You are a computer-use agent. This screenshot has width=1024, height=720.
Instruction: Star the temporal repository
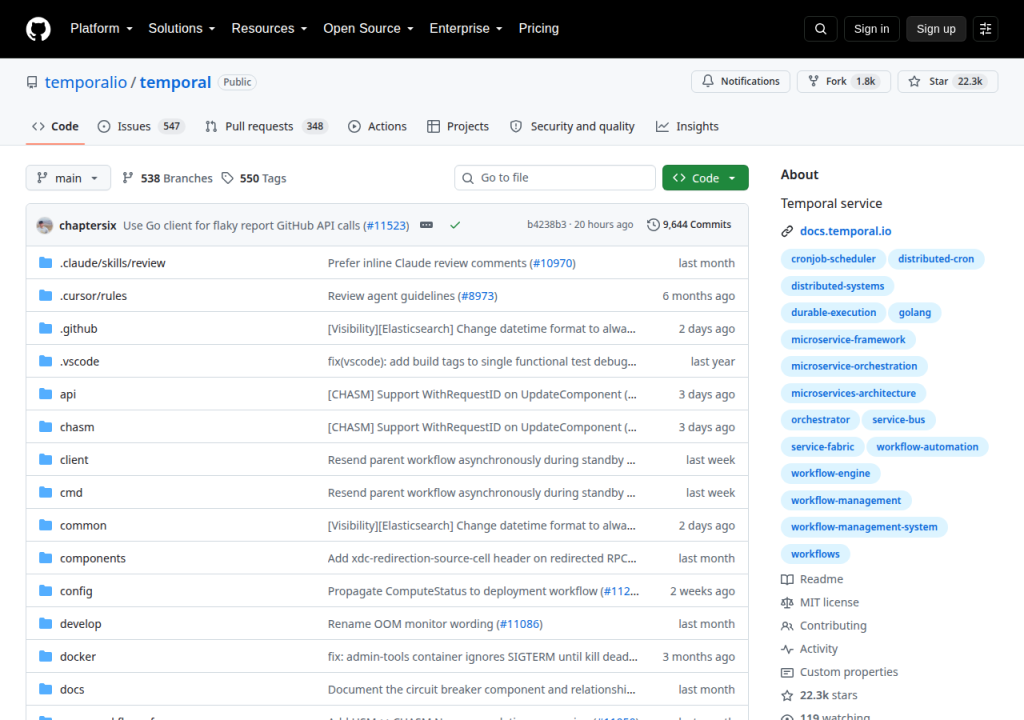coord(948,81)
